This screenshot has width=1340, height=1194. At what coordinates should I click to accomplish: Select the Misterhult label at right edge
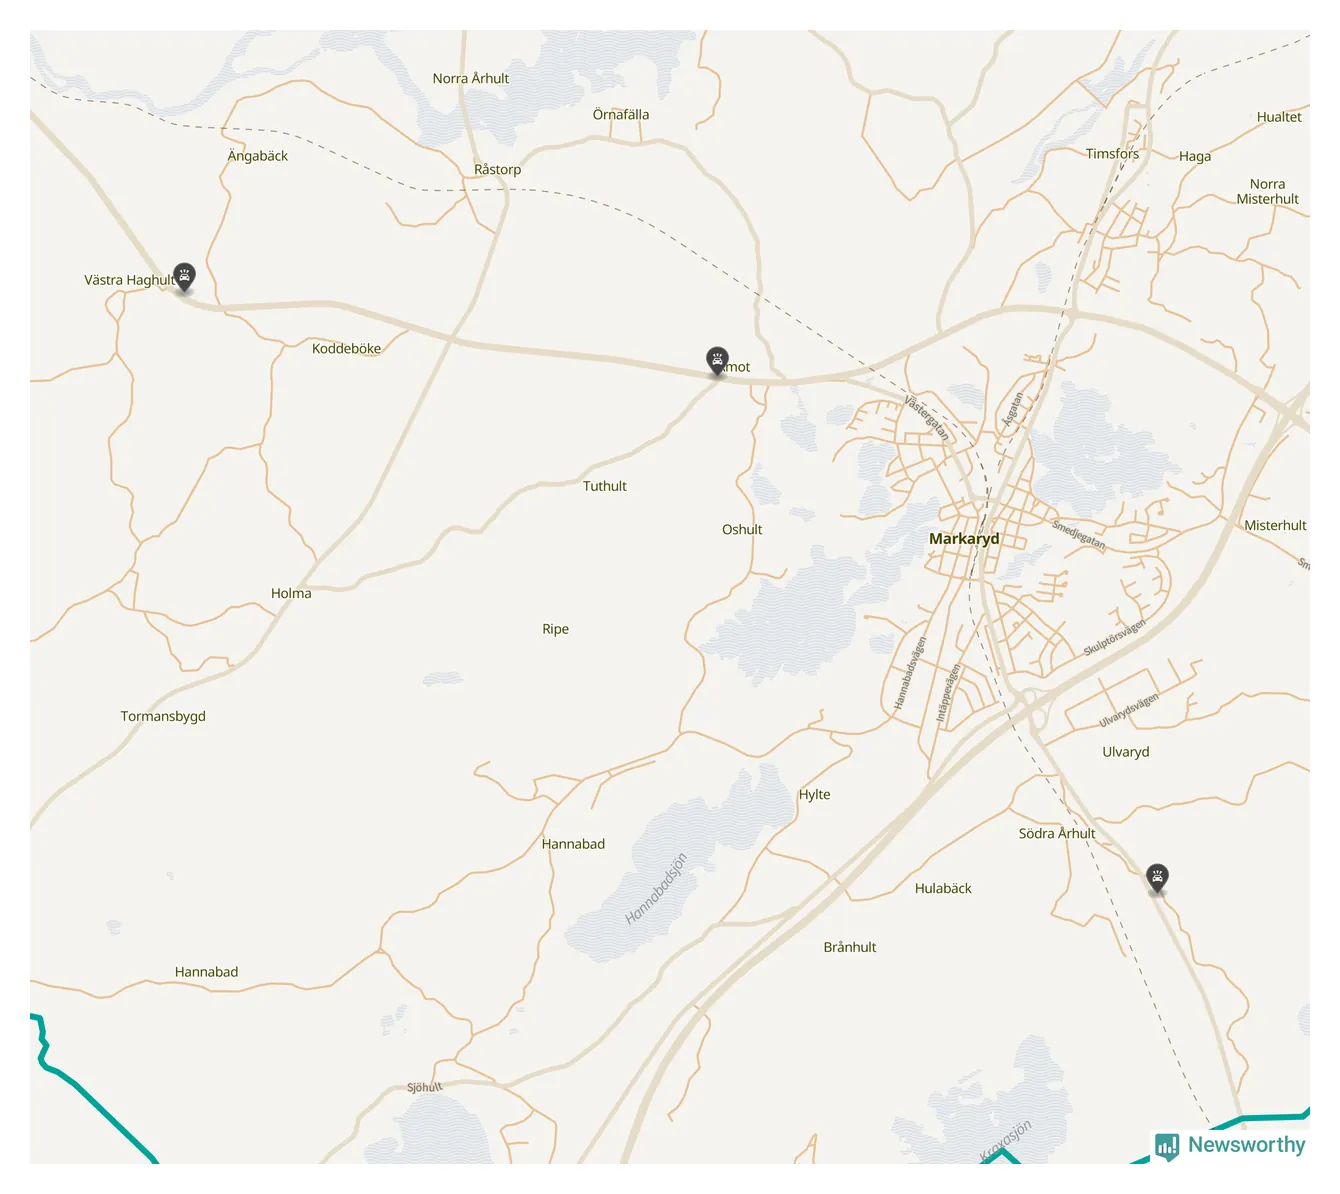1275,526
